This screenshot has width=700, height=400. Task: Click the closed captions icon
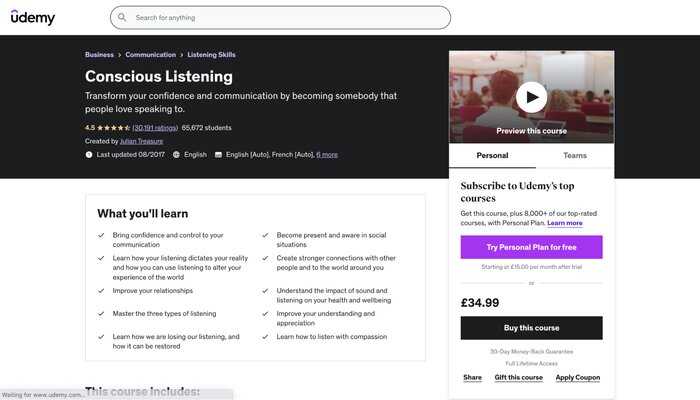[218, 154]
